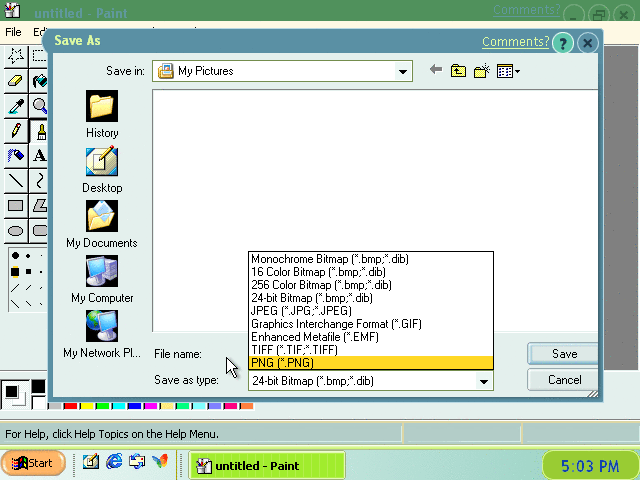Select the Eraser tool

coord(16,81)
